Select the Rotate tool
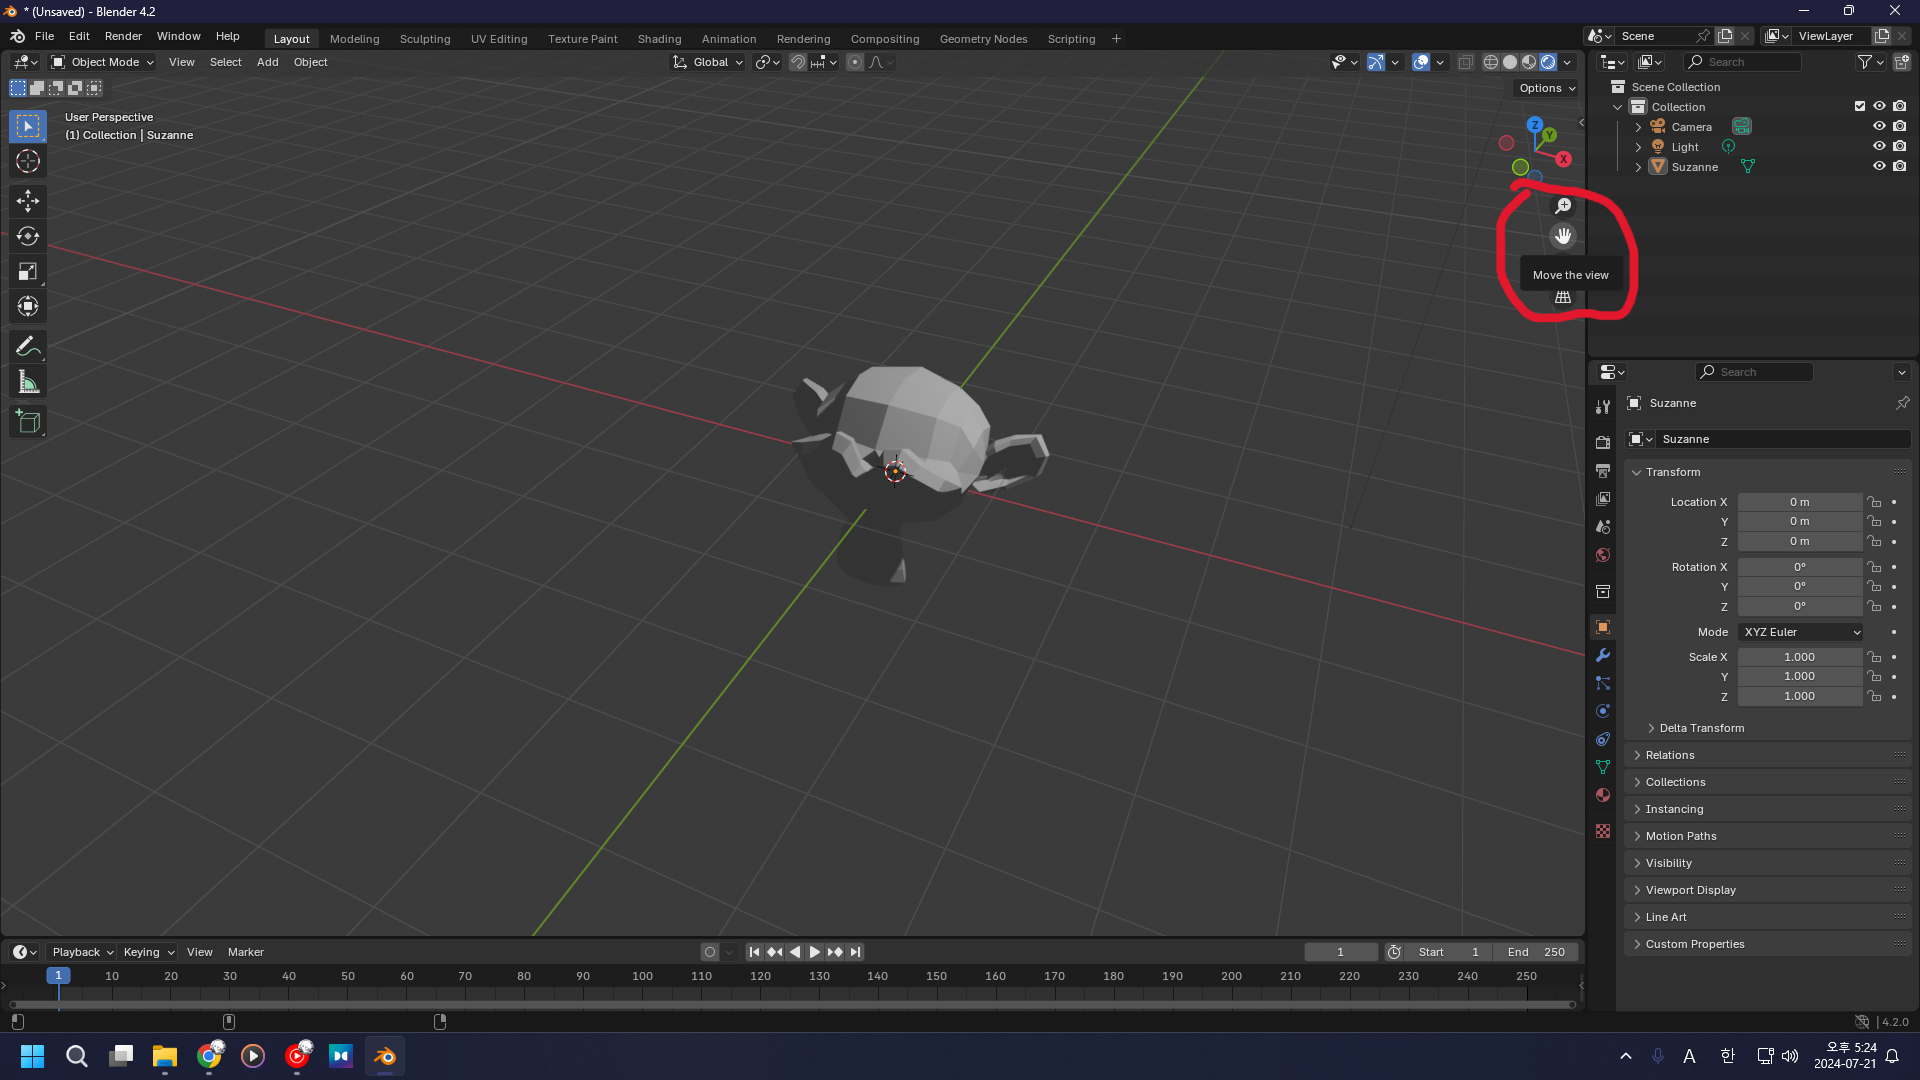Screen dimensions: 1920x1080 coord(28,236)
